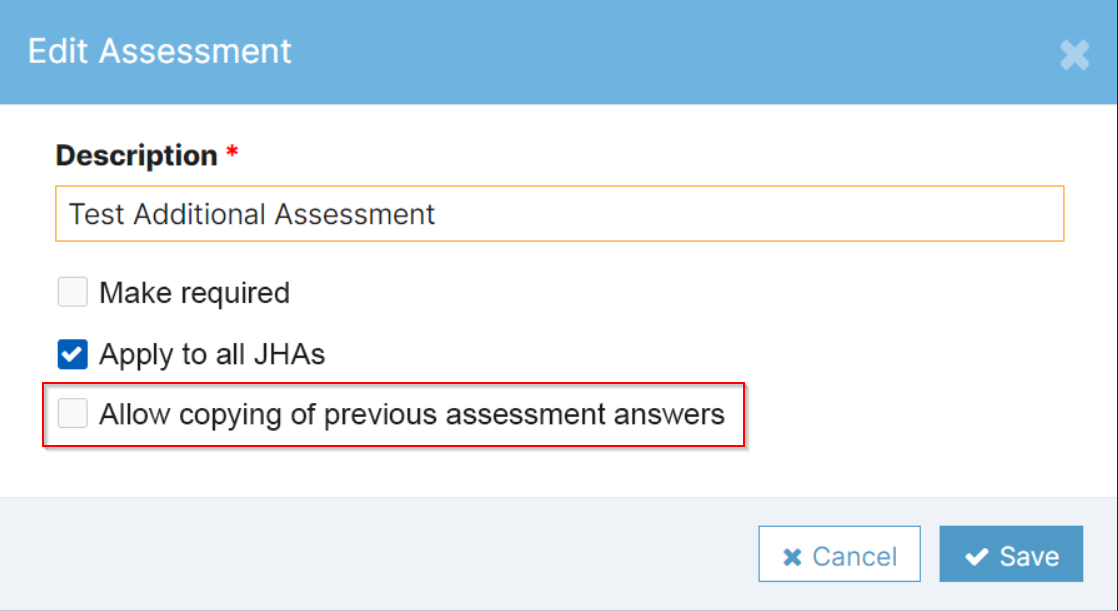Click the checkmark icon on the Save button
The height and width of the screenshot is (611, 1118).
pyautogui.click(x=977, y=554)
